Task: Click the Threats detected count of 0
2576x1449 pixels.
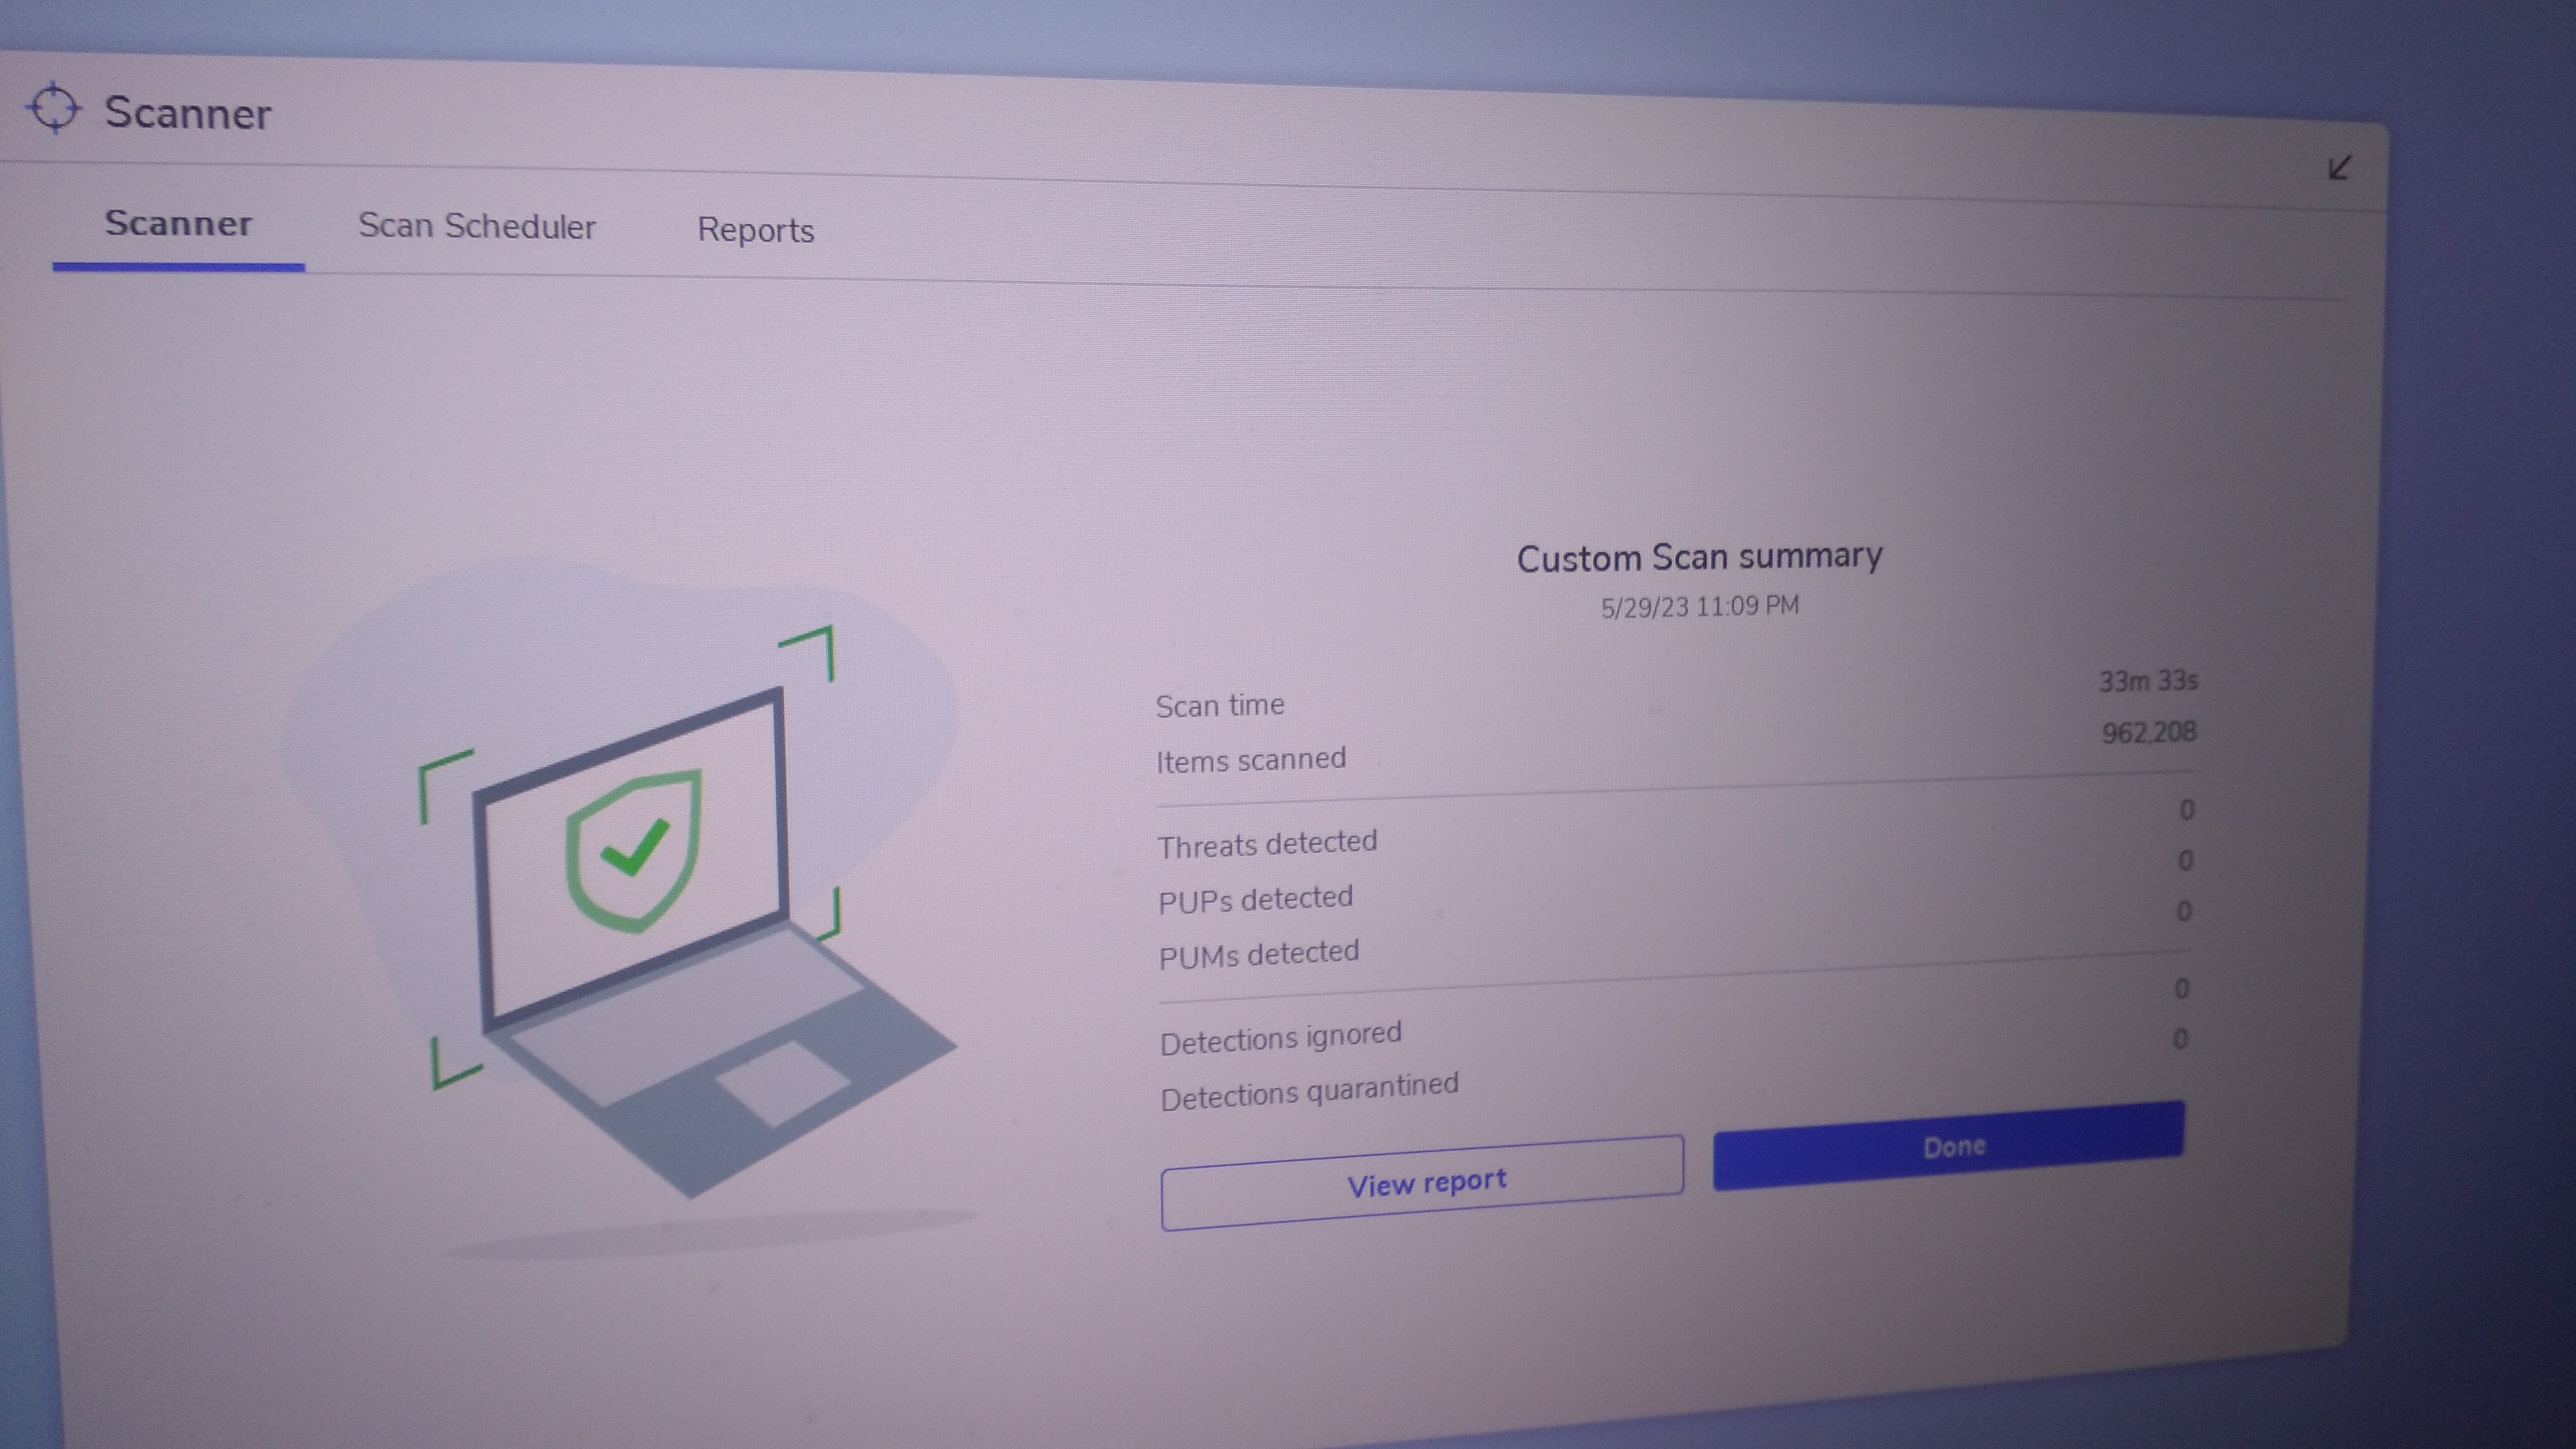Action: [x=2186, y=809]
